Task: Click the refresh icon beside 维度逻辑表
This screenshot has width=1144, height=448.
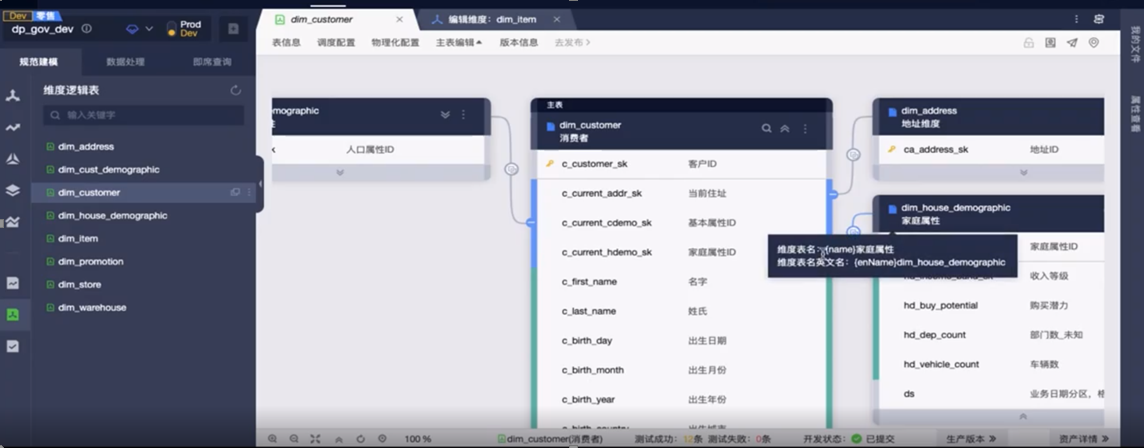Action: pyautogui.click(x=236, y=90)
